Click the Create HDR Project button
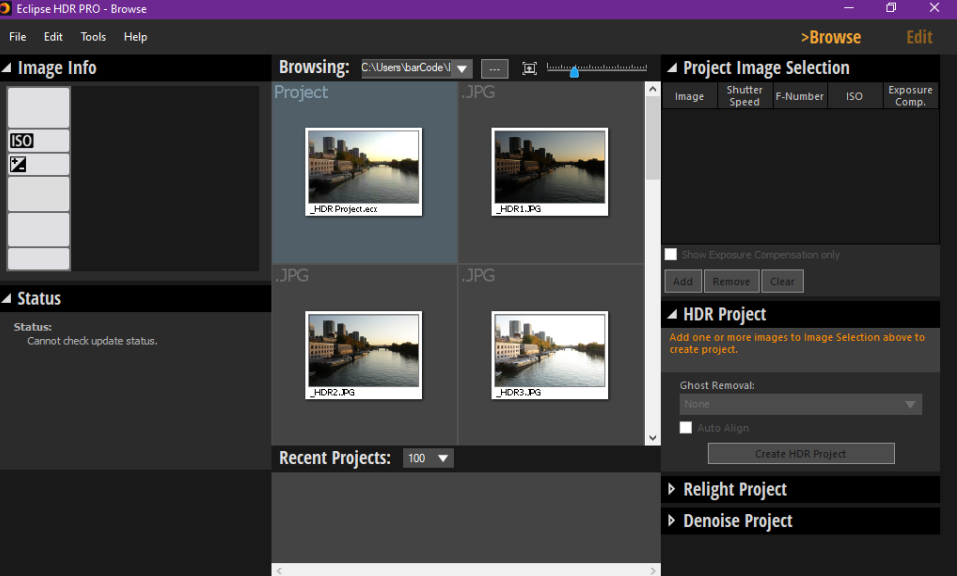 pyautogui.click(x=801, y=453)
